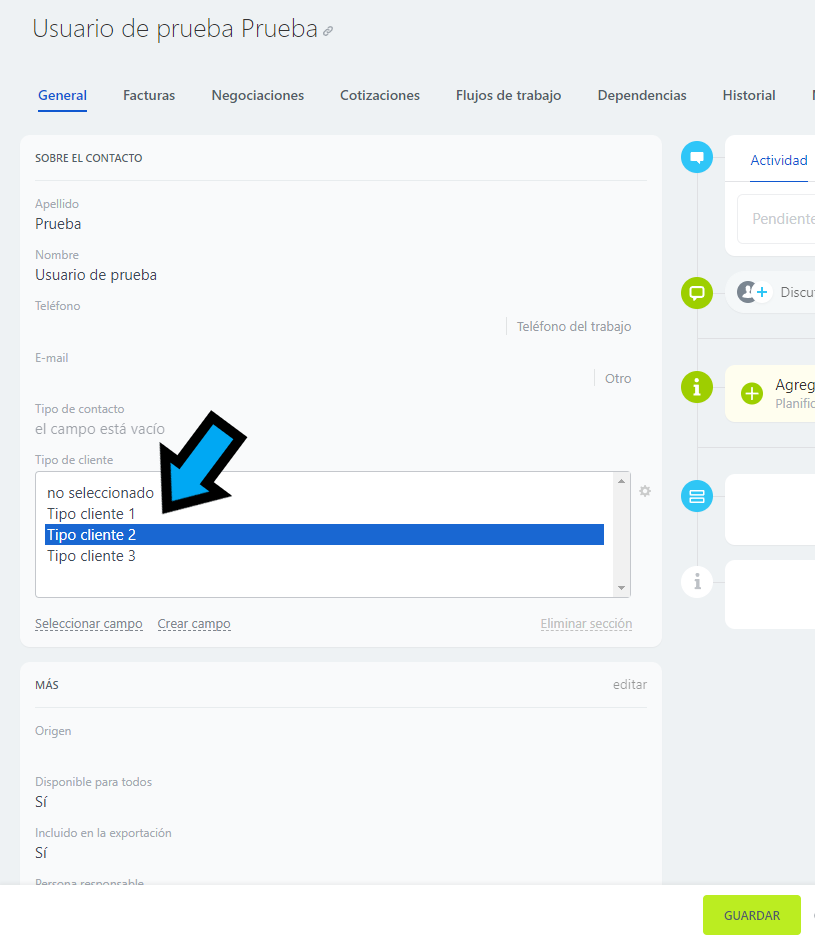This screenshot has height=943, width=815.
Task: Click the green plus icon in yellow card
Action: [752, 393]
